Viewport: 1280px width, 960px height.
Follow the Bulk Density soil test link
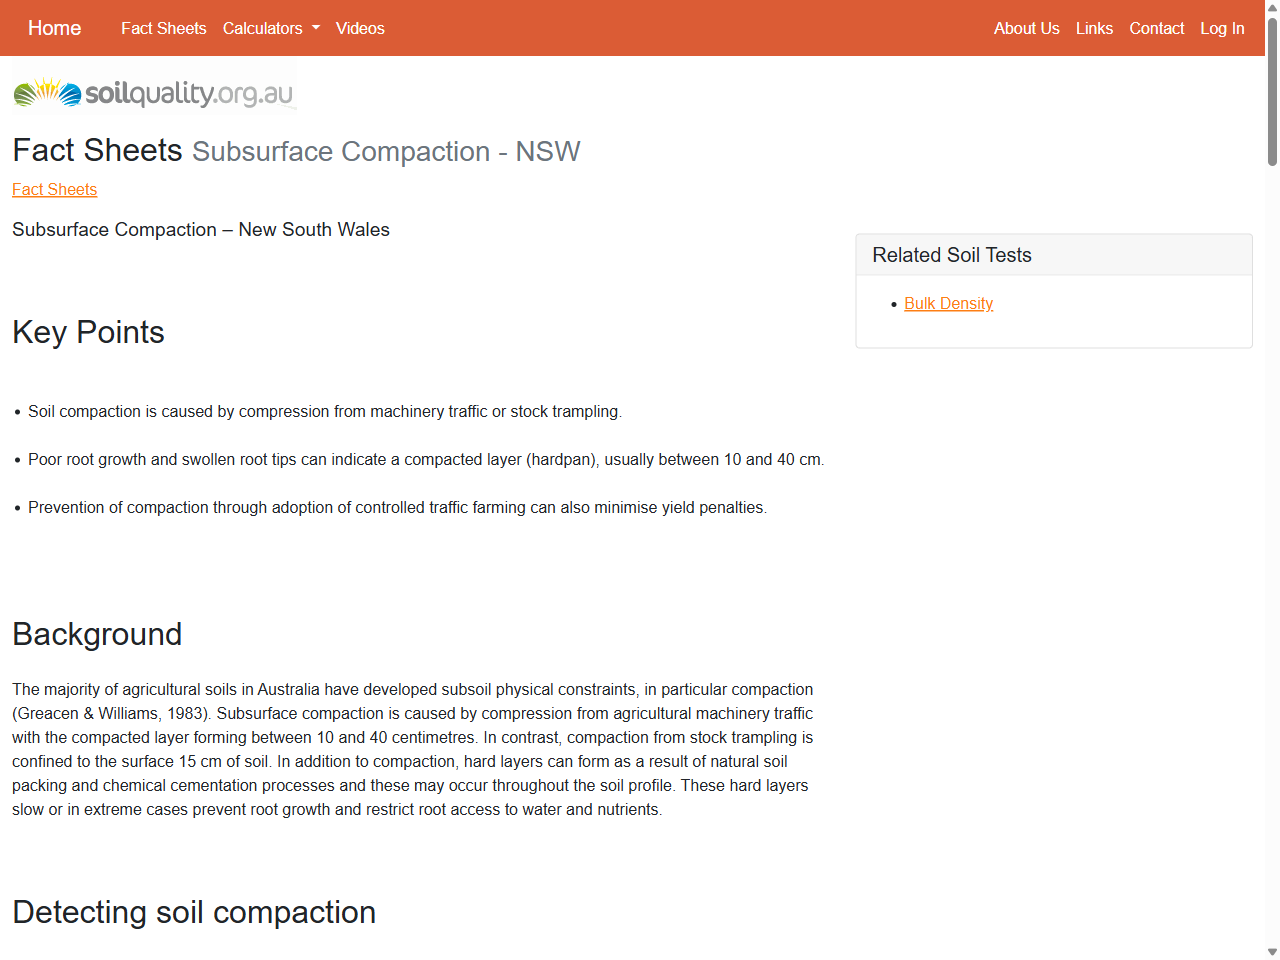[x=948, y=303]
